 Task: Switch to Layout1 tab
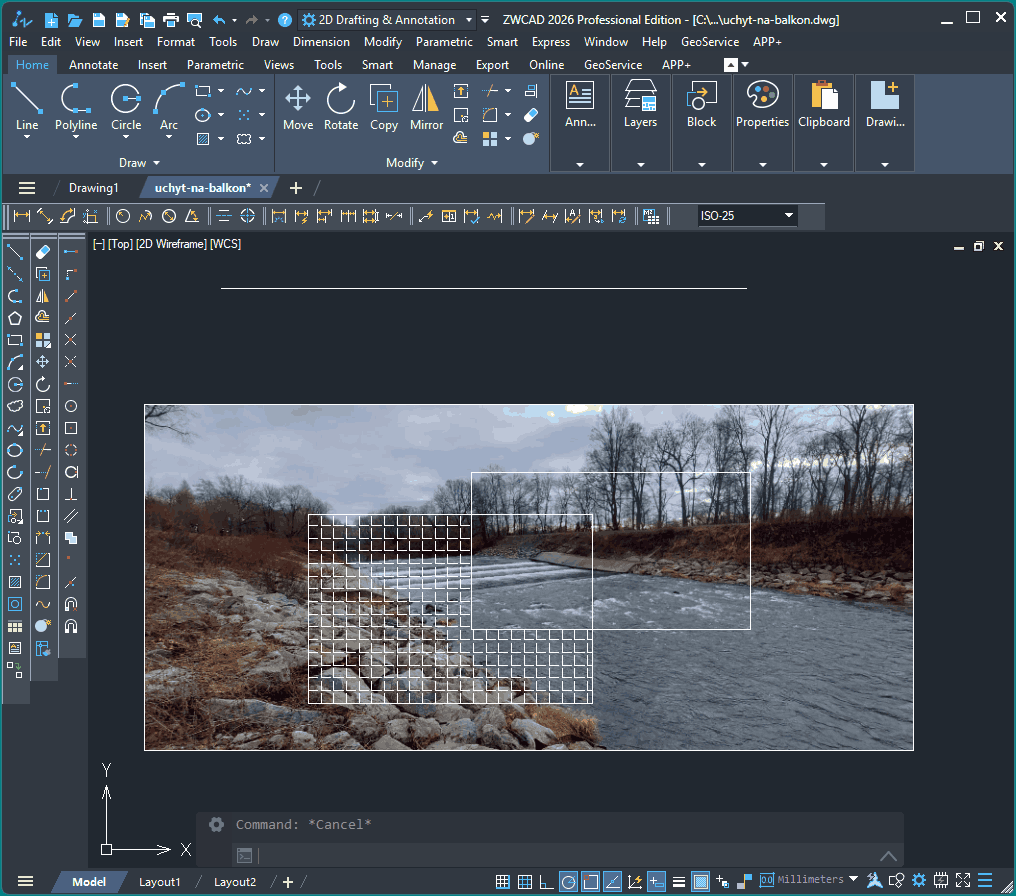[x=159, y=882]
